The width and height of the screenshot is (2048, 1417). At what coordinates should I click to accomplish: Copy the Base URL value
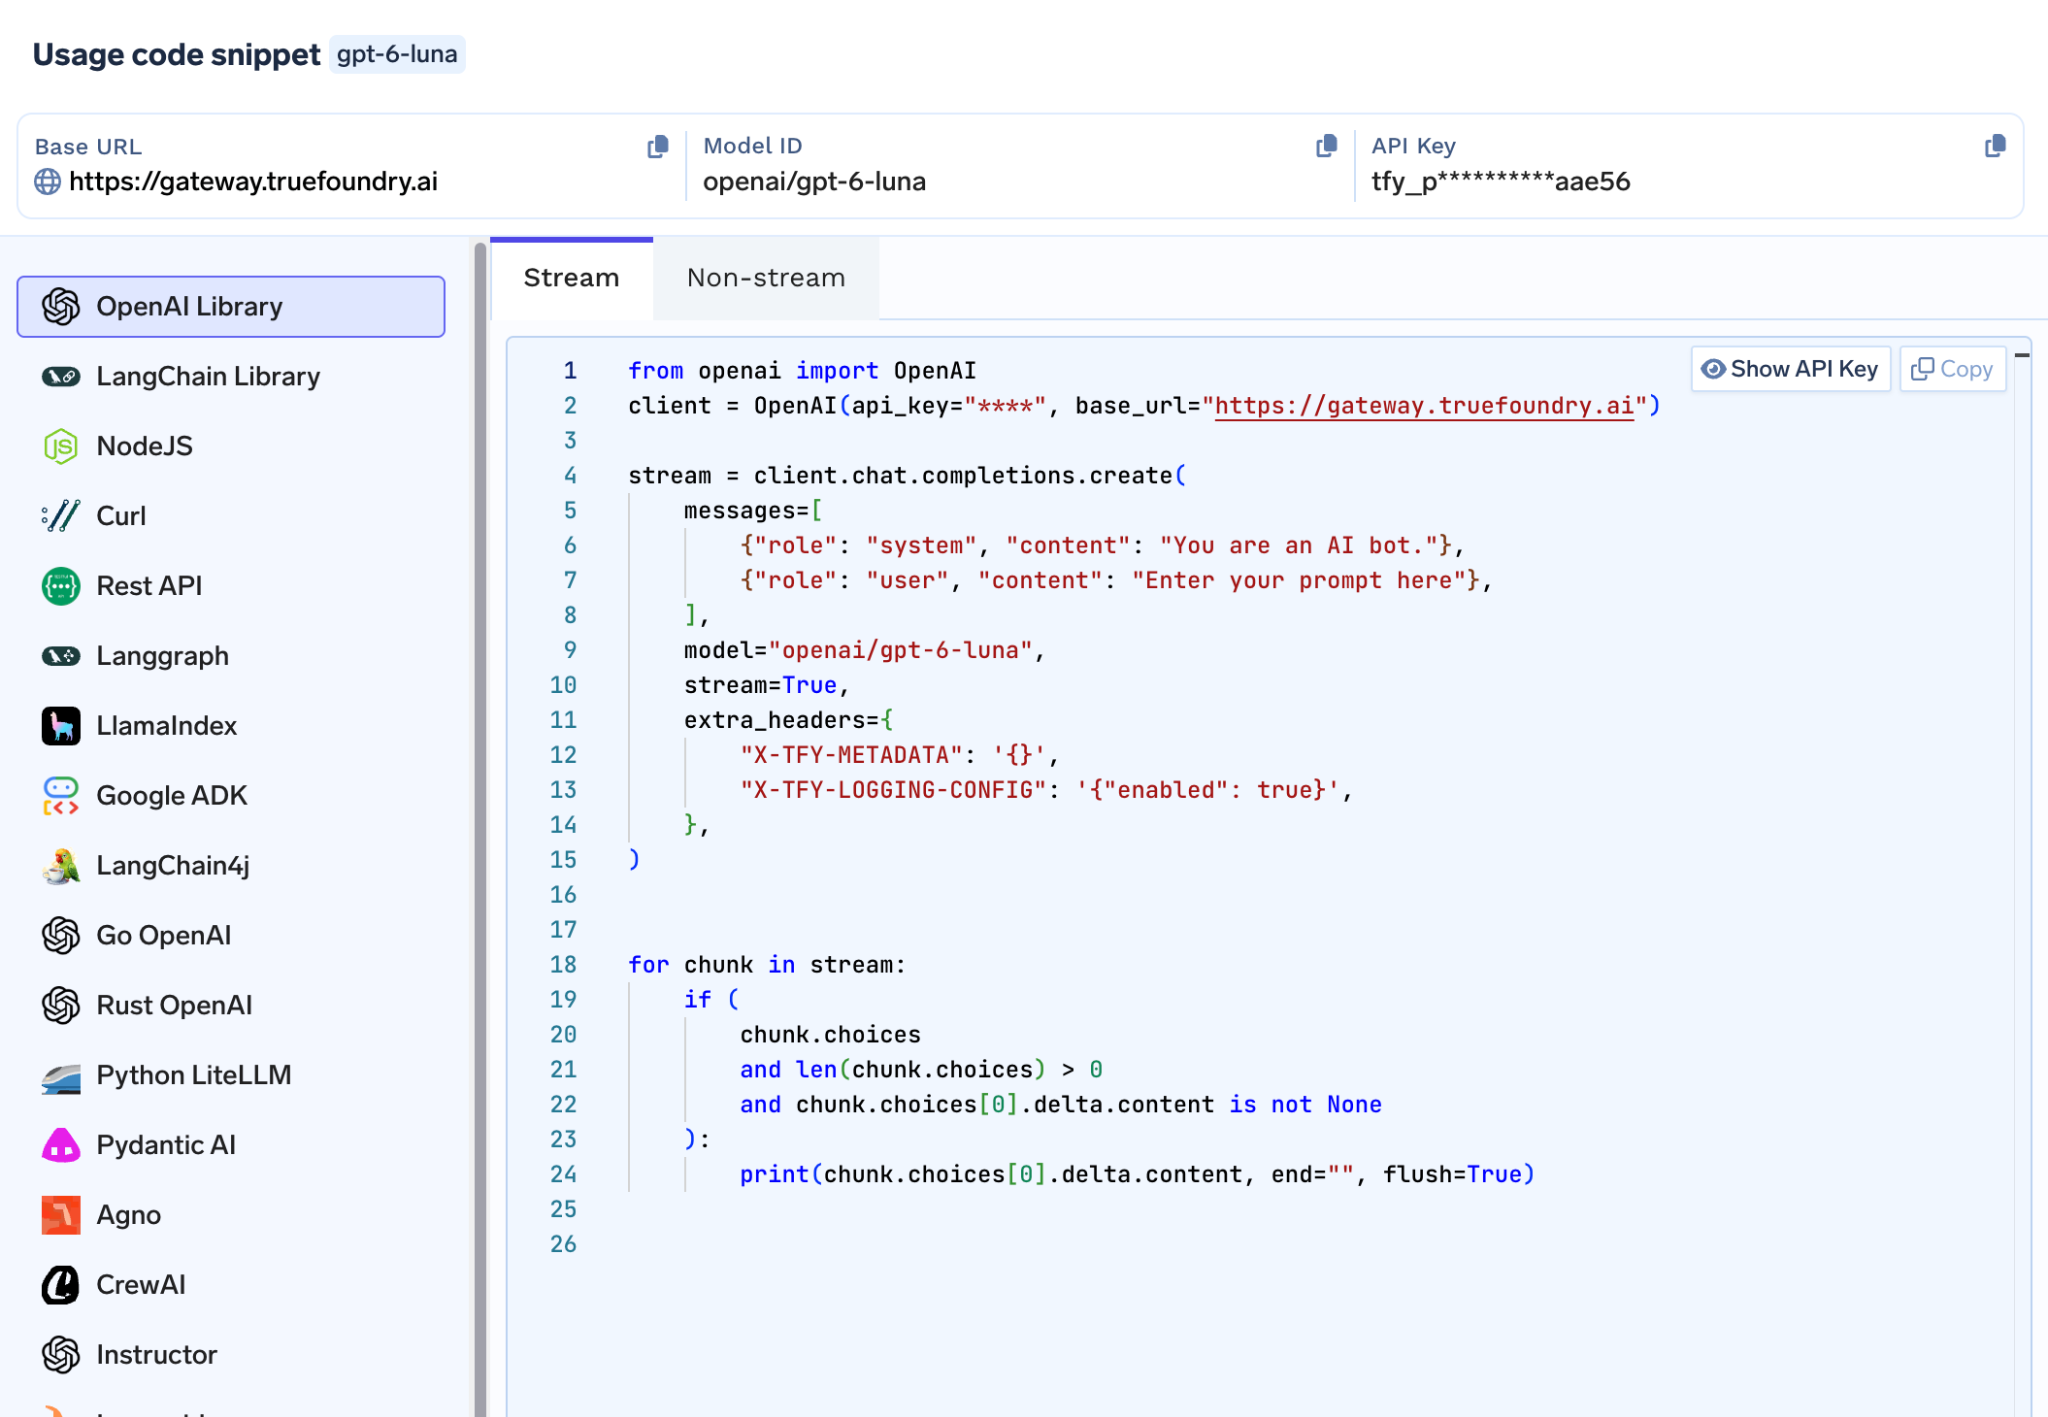pyautogui.click(x=657, y=147)
